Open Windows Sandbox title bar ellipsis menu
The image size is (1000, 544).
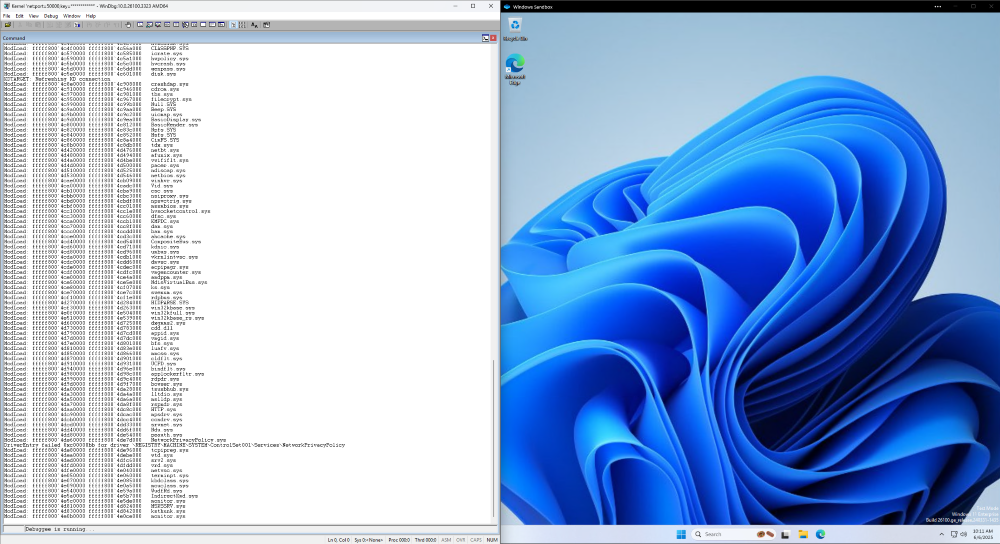coord(938,6)
